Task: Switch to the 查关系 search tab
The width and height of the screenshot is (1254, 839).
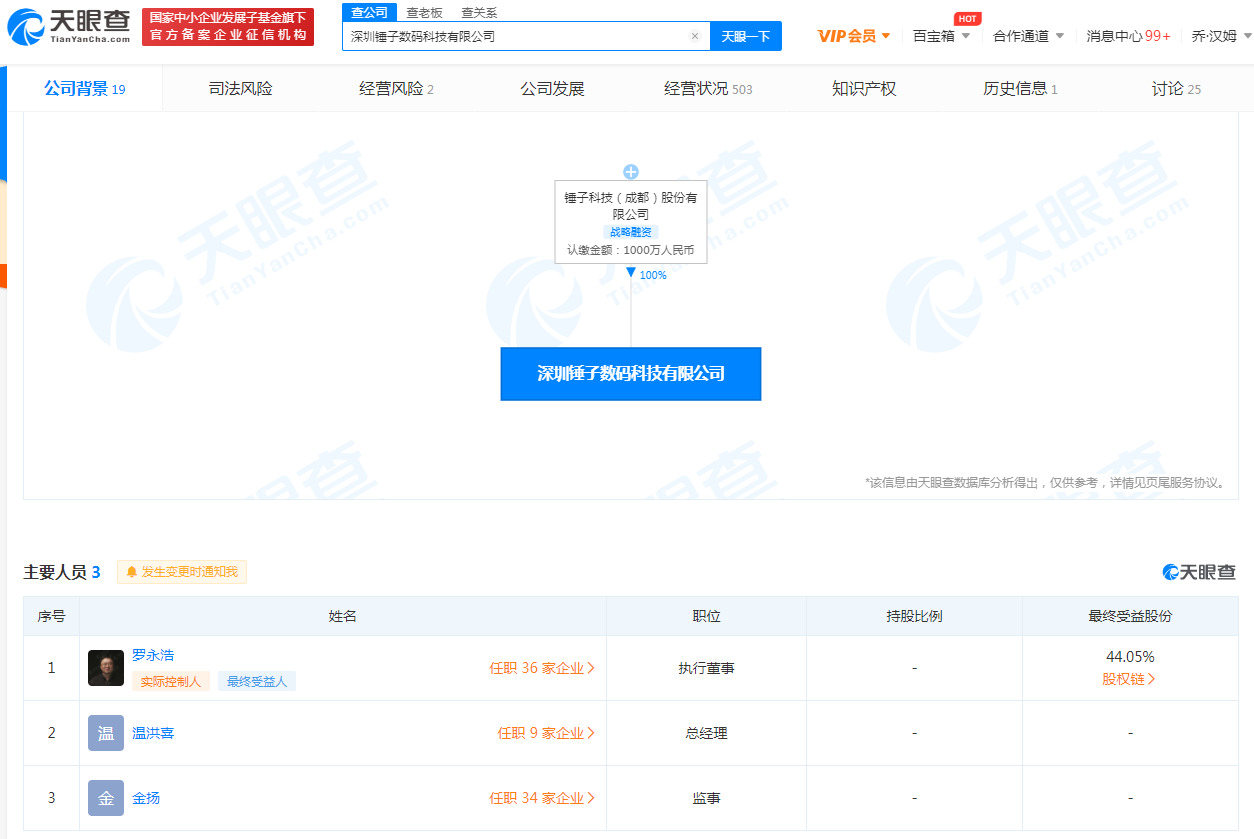Action: [x=479, y=13]
